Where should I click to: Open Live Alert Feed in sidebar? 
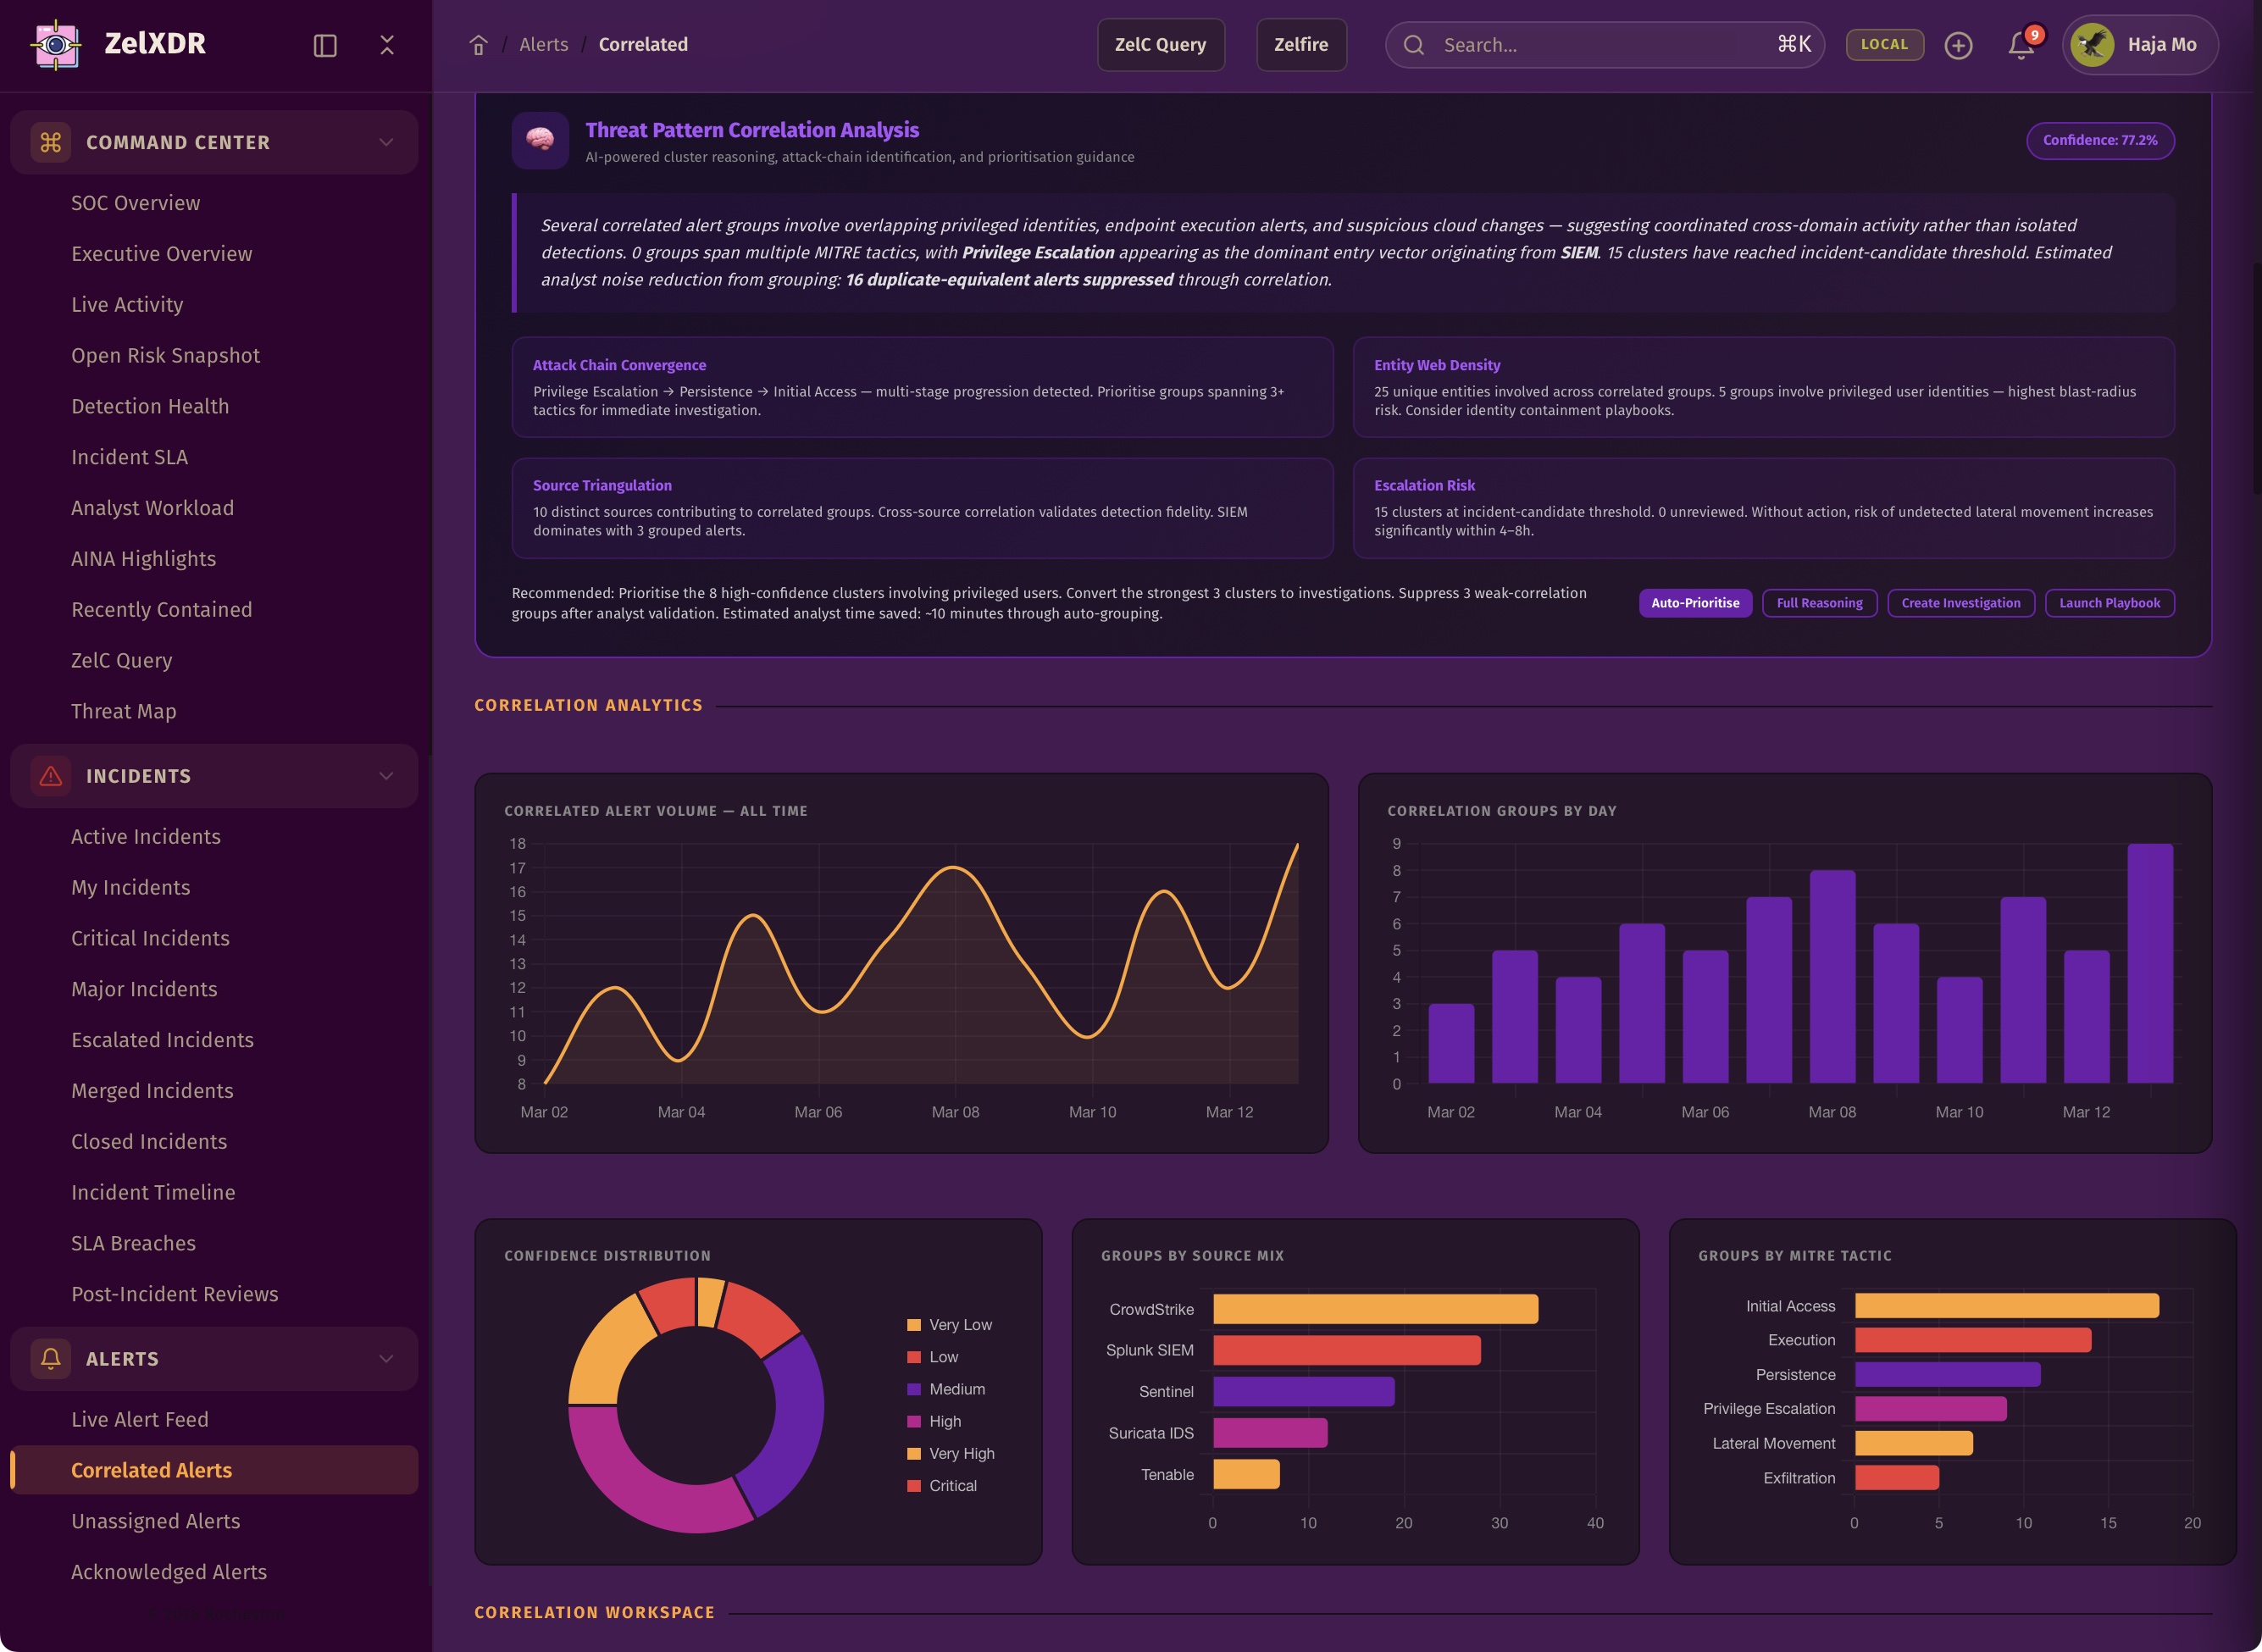coord(140,1419)
